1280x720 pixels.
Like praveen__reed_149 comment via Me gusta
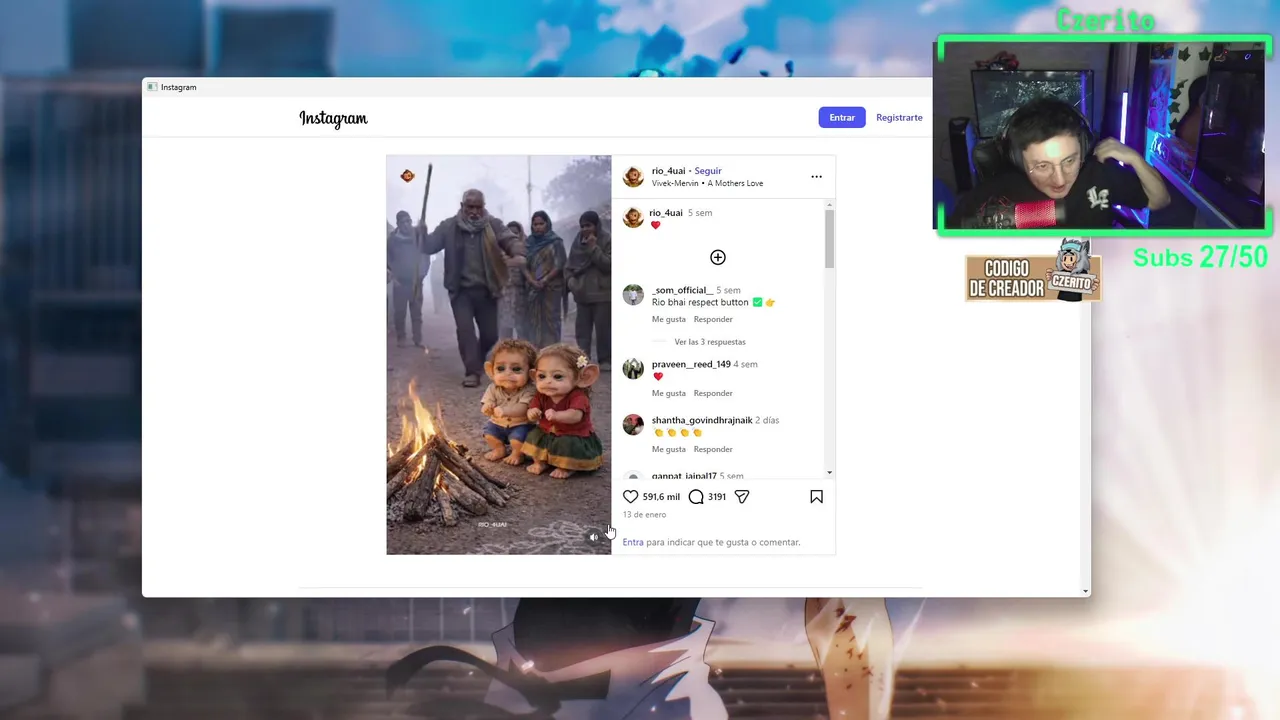point(669,393)
